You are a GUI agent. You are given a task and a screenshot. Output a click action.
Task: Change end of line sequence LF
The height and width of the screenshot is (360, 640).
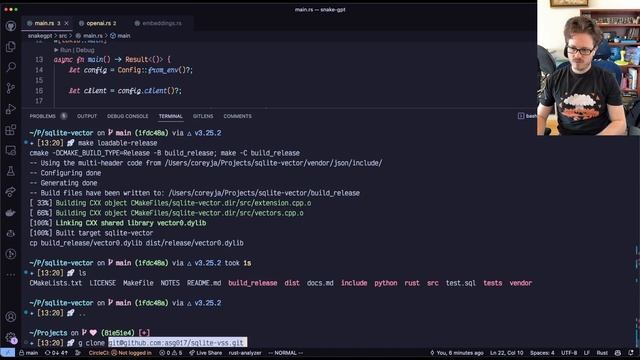[x=587, y=353]
